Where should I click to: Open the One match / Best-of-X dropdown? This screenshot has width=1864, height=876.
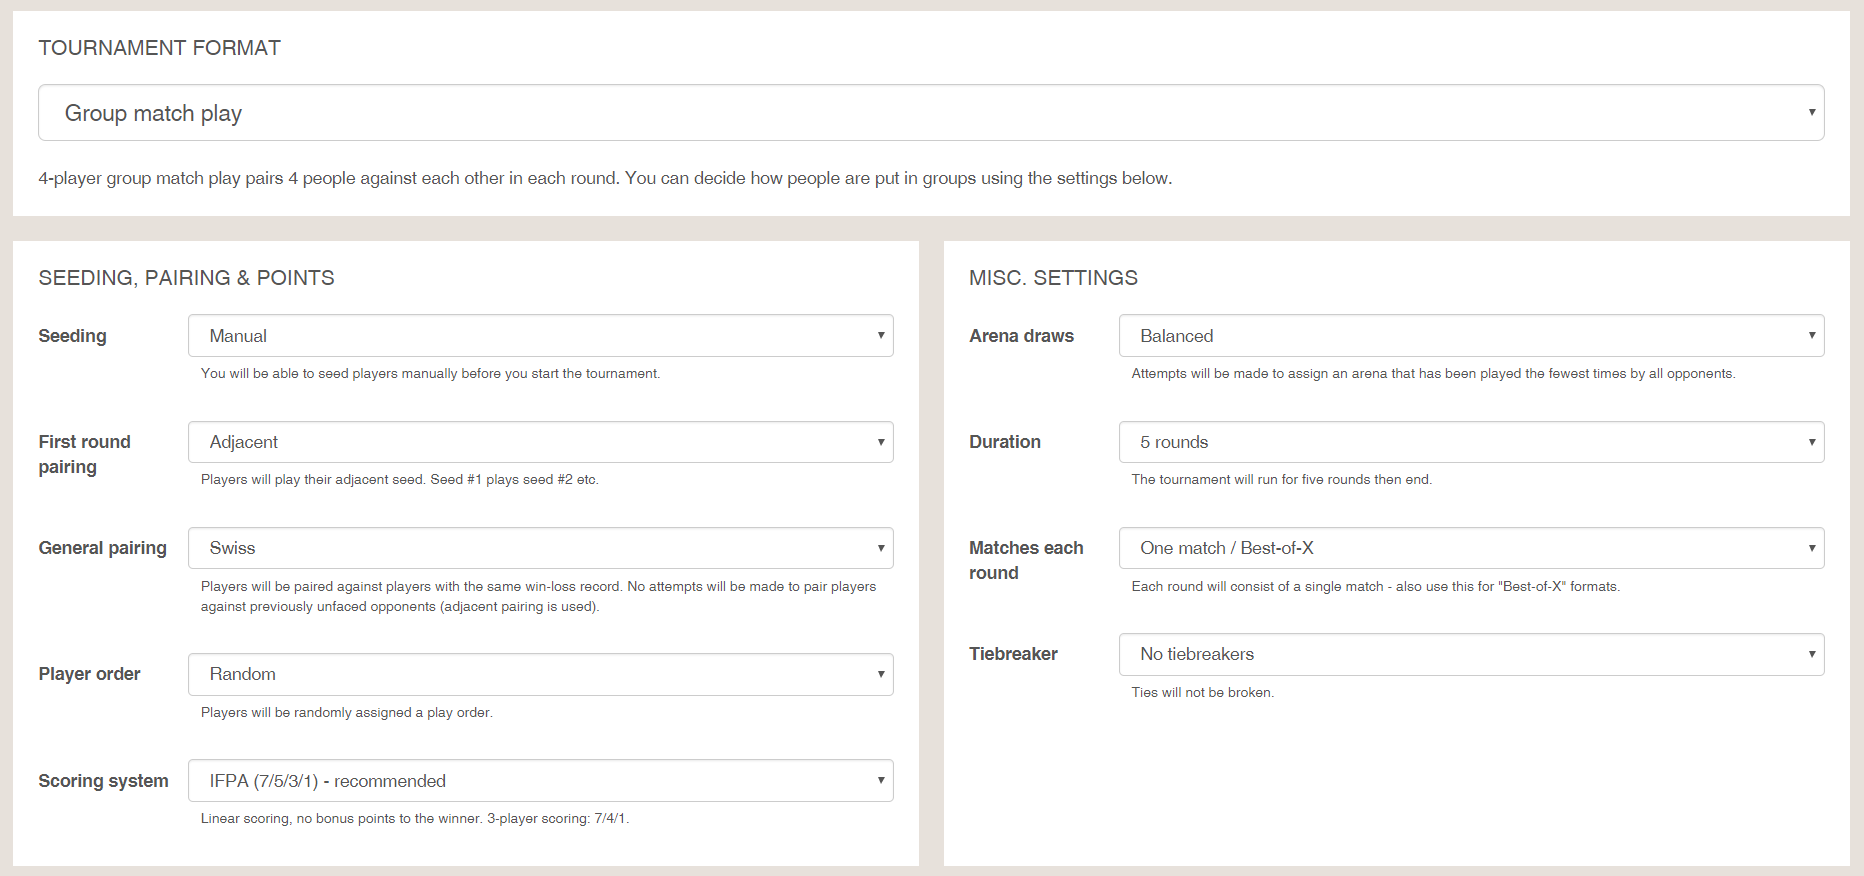click(x=1471, y=548)
